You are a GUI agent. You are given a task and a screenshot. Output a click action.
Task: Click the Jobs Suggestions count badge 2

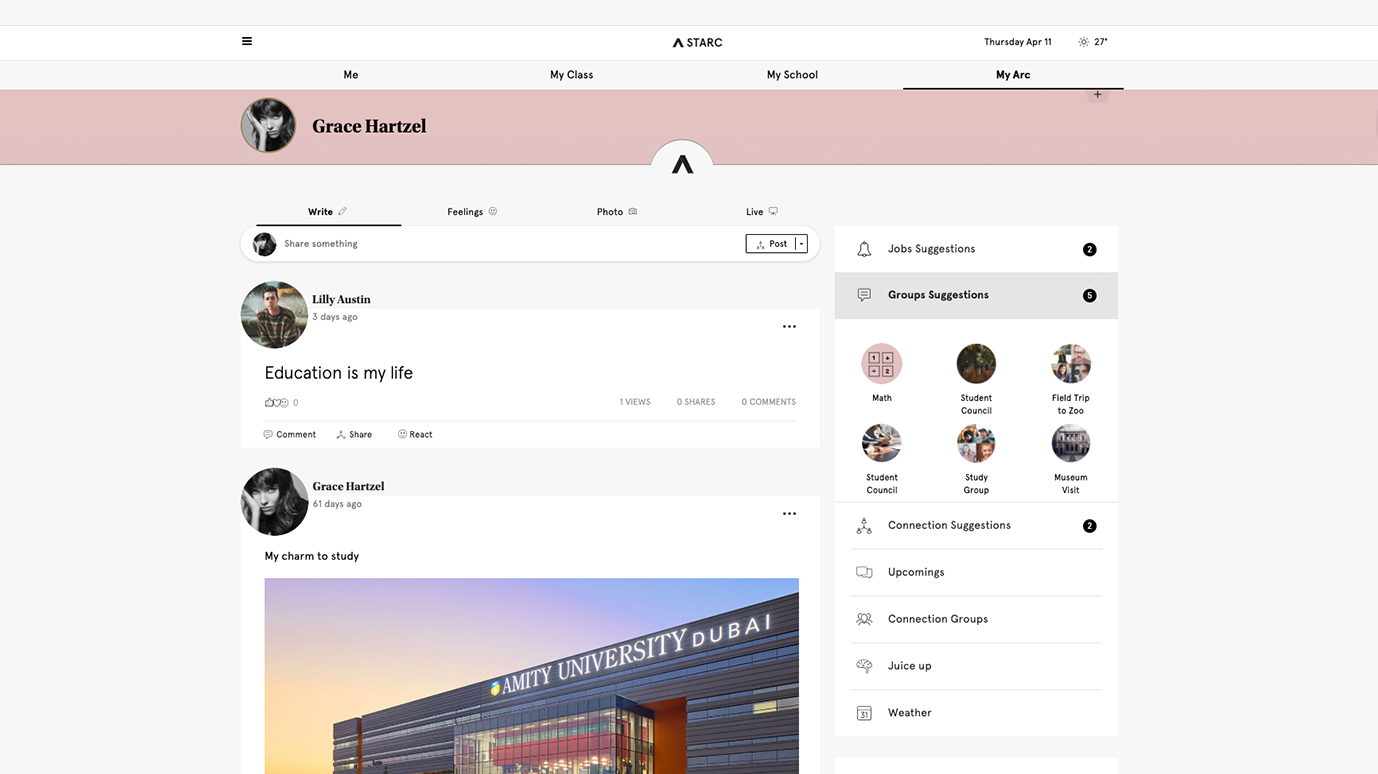click(x=1090, y=250)
